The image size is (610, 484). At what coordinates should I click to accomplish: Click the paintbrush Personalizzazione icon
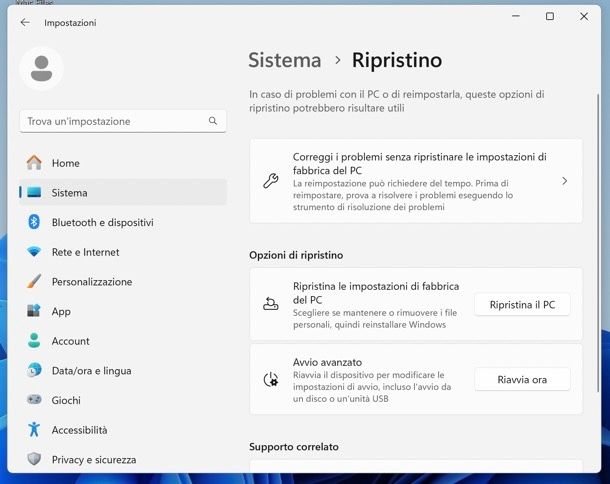click(34, 281)
